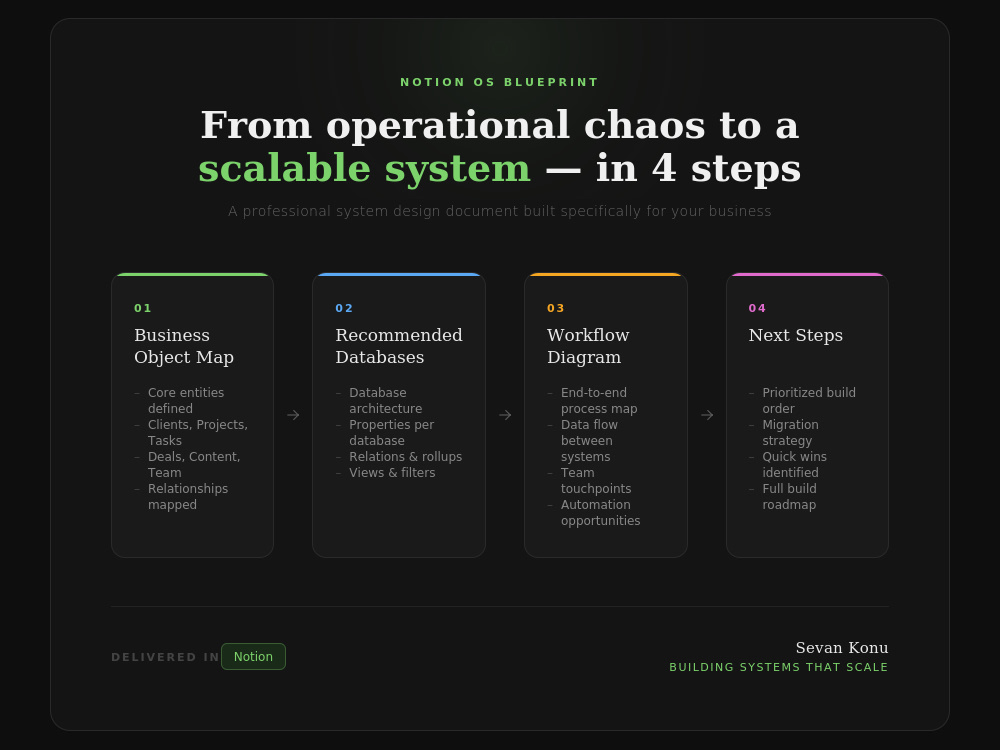Viewport: 1000px width, 750px height.
Task: Click the DELIVERED IN label
Action: pos(166,657)
